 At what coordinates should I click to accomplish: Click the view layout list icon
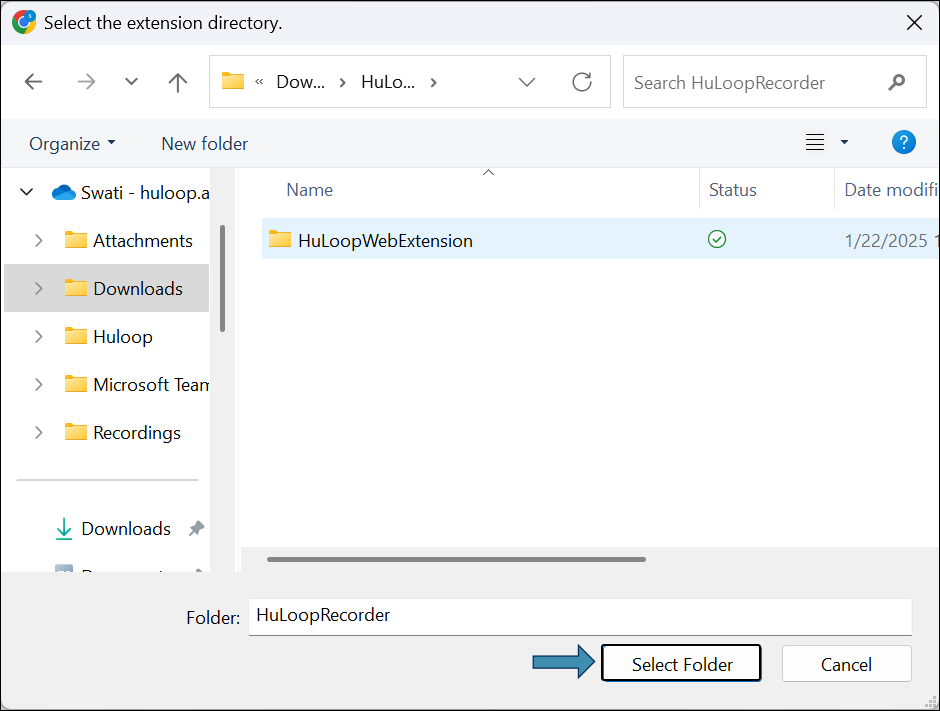tap(815, 143)
